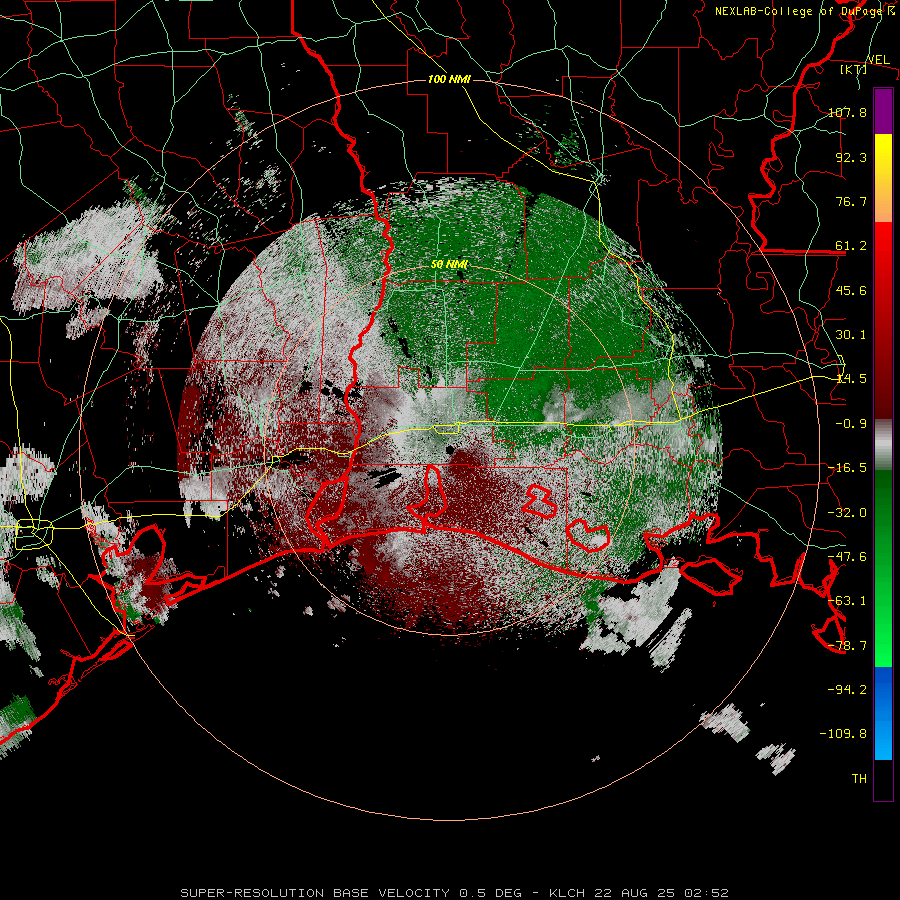The height and width of the screenshot is (900, 900).
Task: Click the -0.9 velocity scale value
Action: 851,424
